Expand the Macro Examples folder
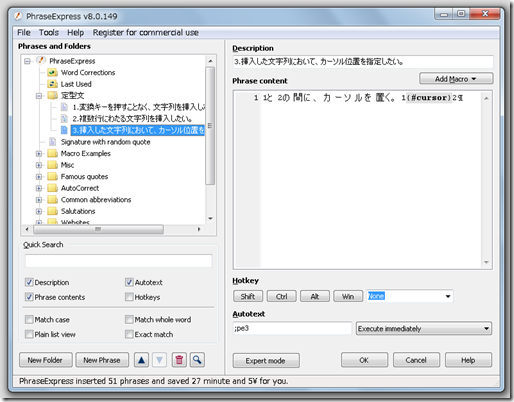 pyautogui.click(x=39, y=154)
